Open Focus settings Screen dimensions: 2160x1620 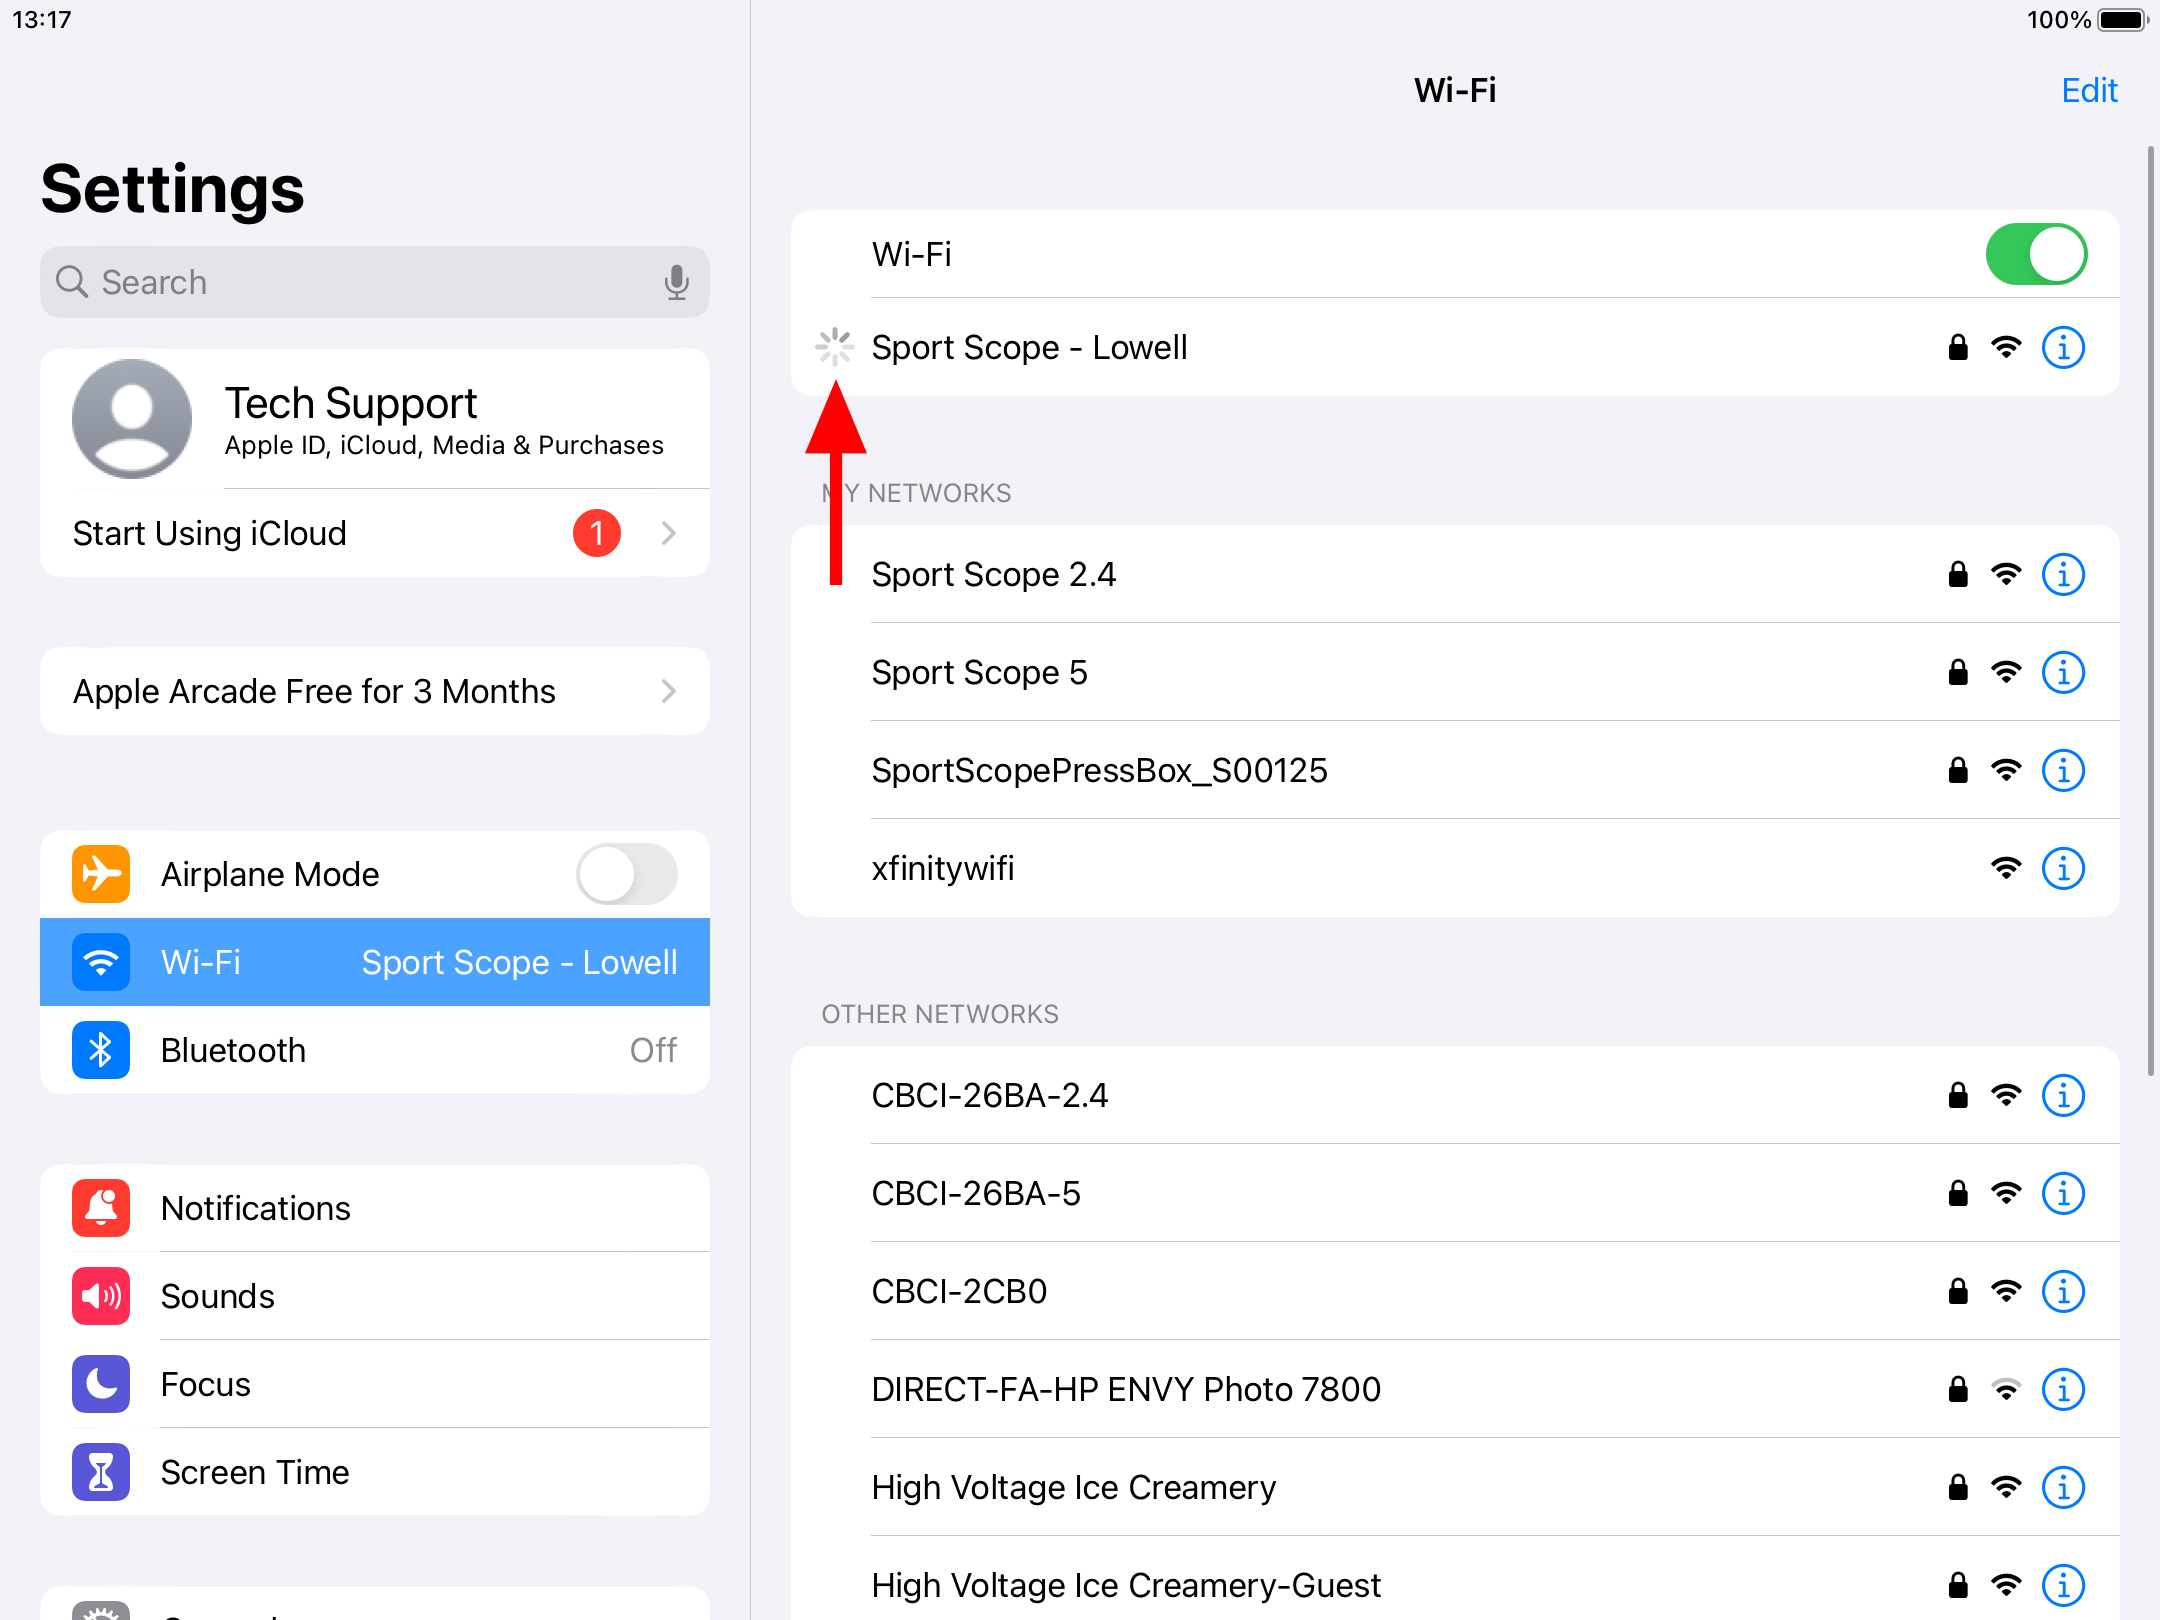click(375, 1384)
